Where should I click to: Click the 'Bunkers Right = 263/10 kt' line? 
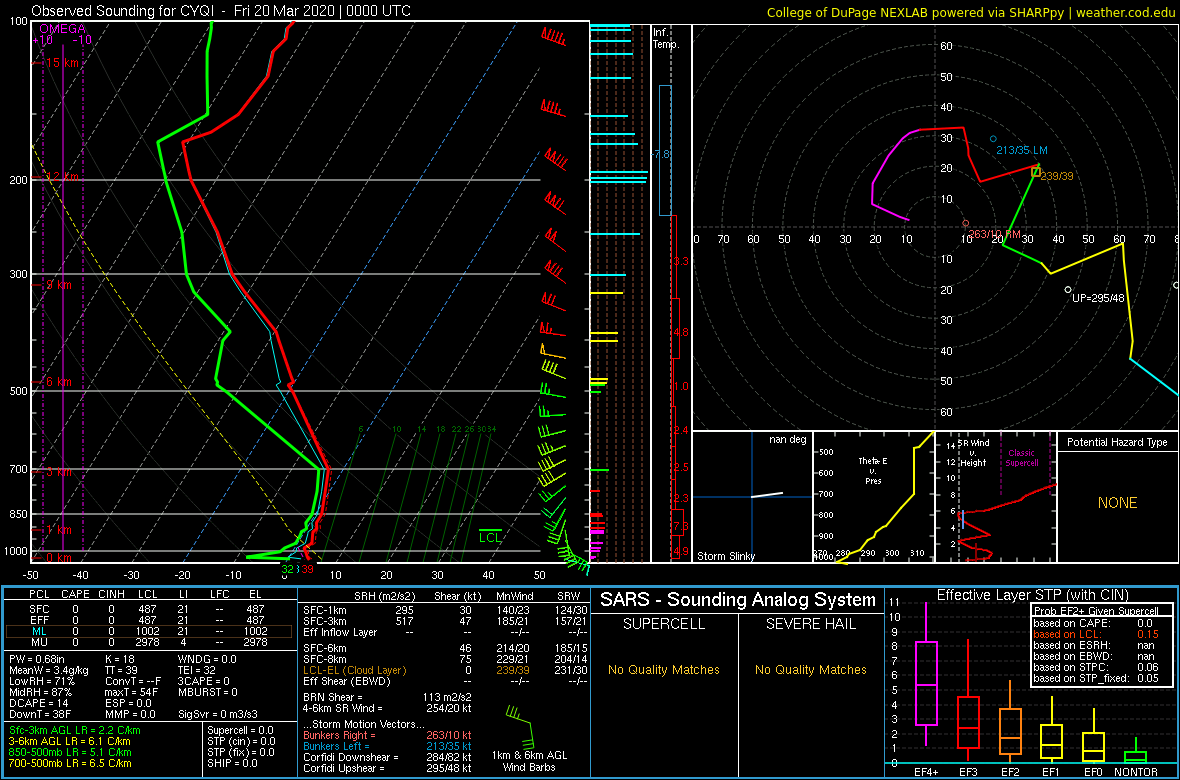[x=388, y=736]
